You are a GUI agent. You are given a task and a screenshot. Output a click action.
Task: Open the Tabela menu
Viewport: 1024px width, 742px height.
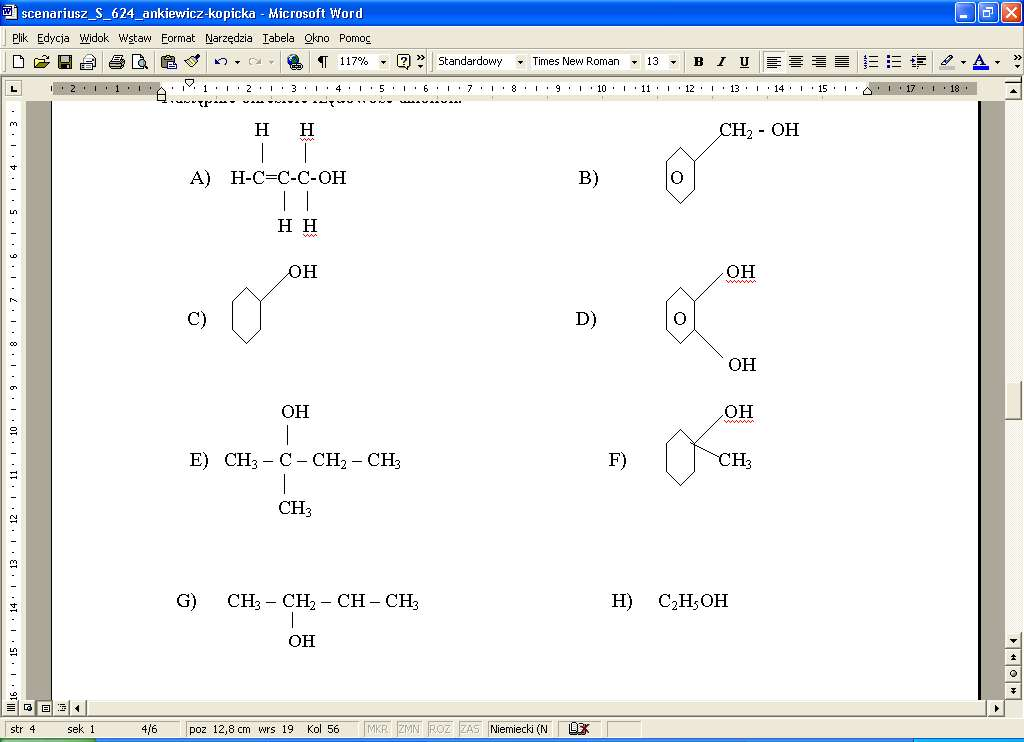[278, 38]
